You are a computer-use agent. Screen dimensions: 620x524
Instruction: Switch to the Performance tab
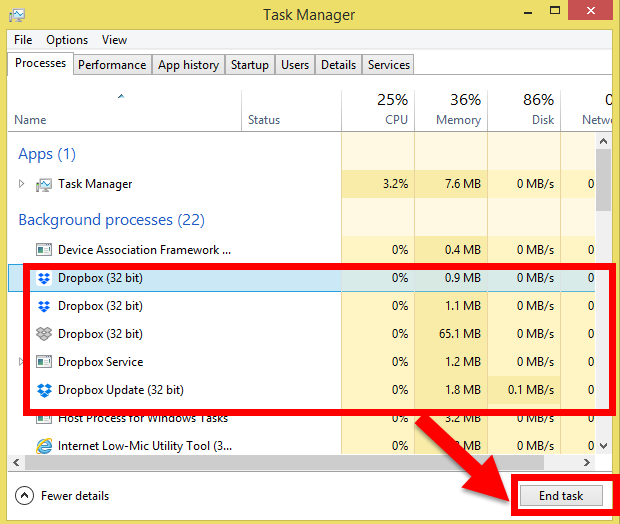112,65
